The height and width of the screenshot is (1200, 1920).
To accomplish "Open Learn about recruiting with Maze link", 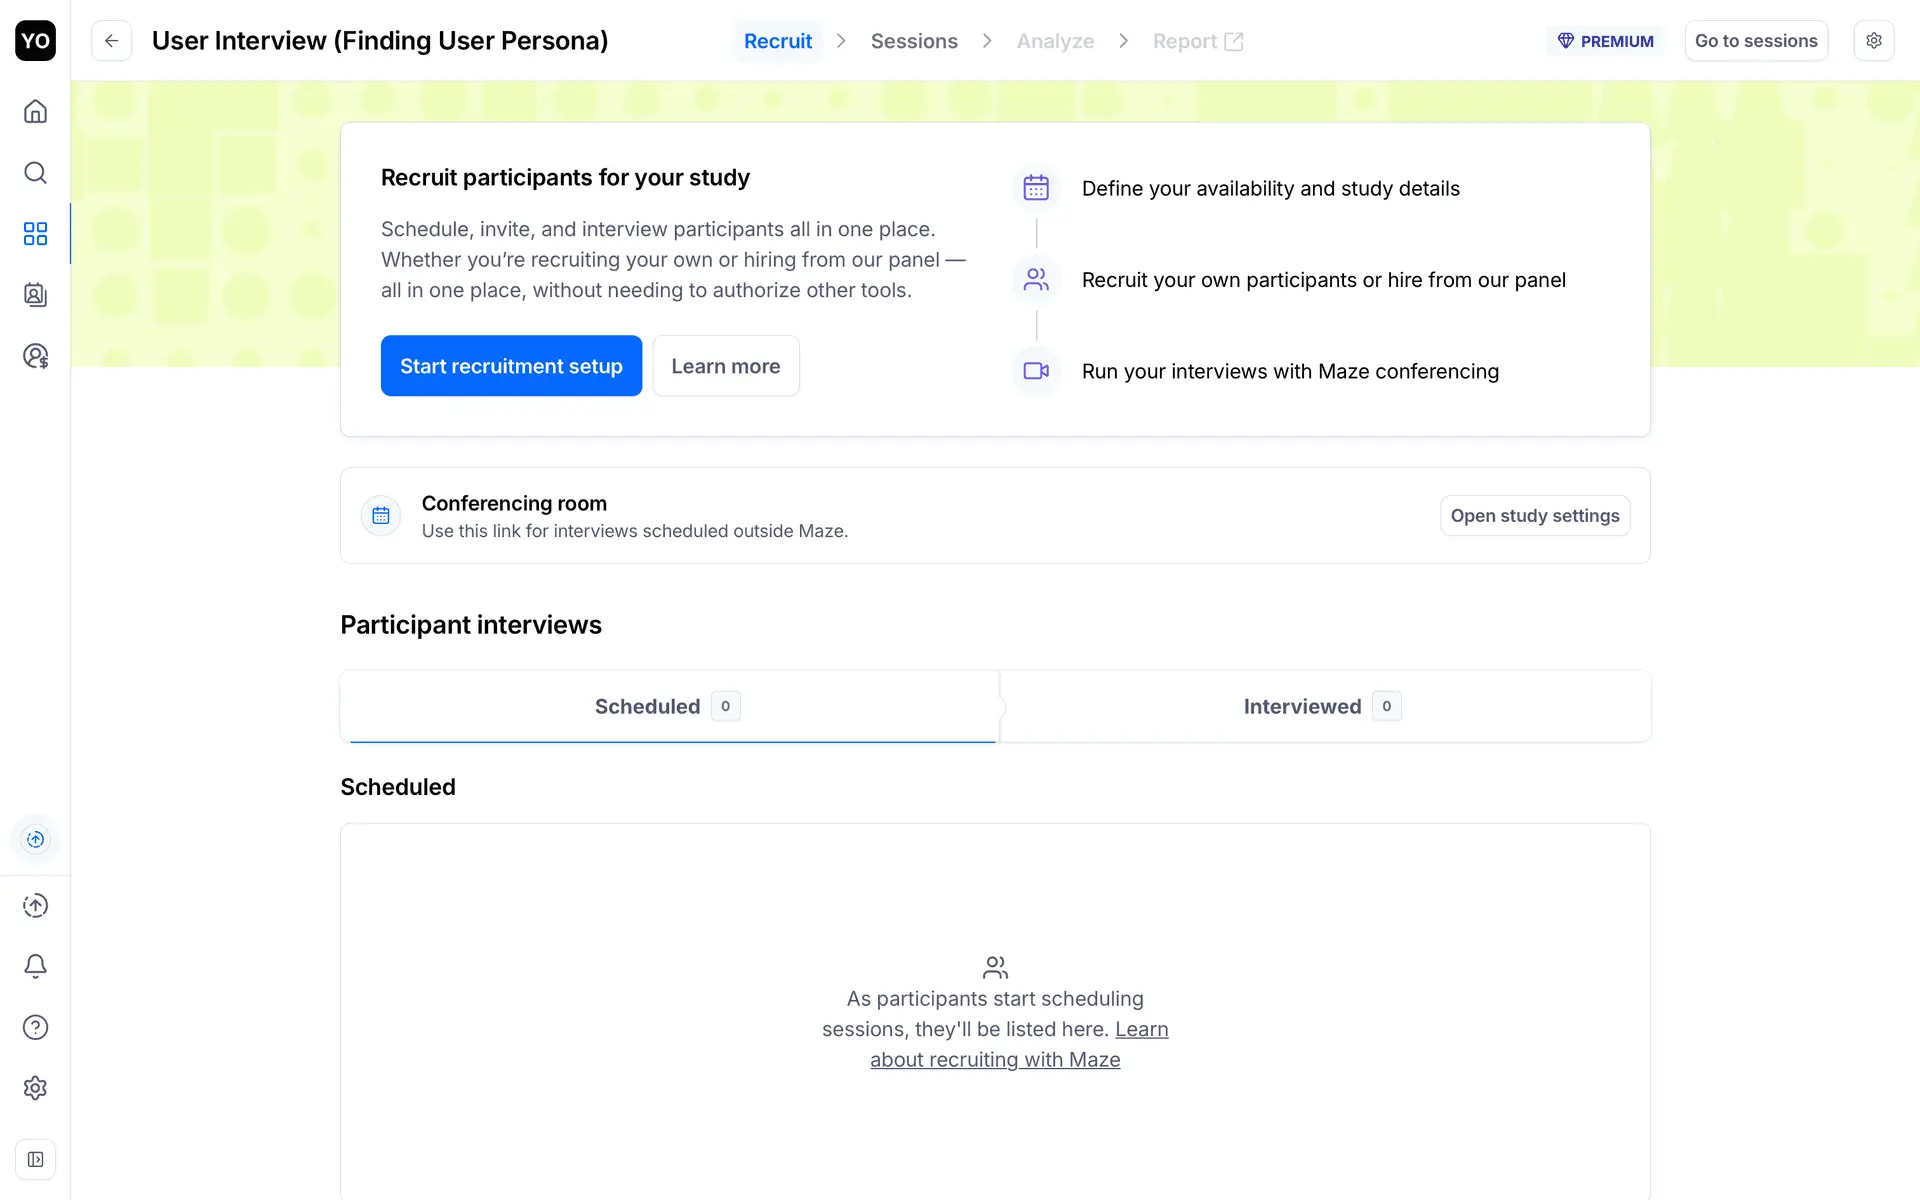I will pos(994,1059).
